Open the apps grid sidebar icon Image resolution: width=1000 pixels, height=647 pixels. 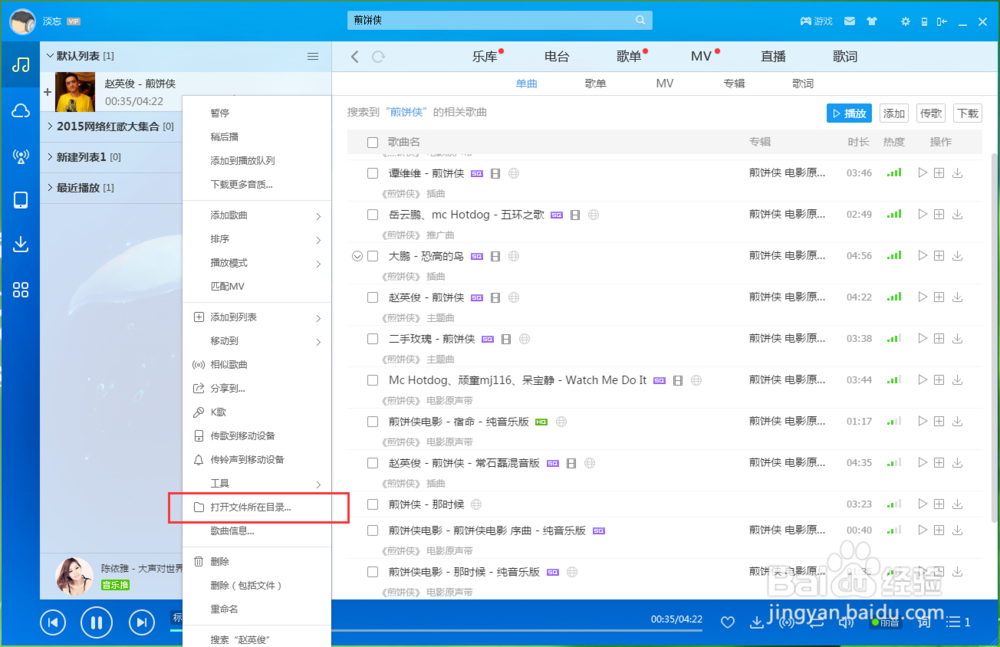(x=20, y=290)
